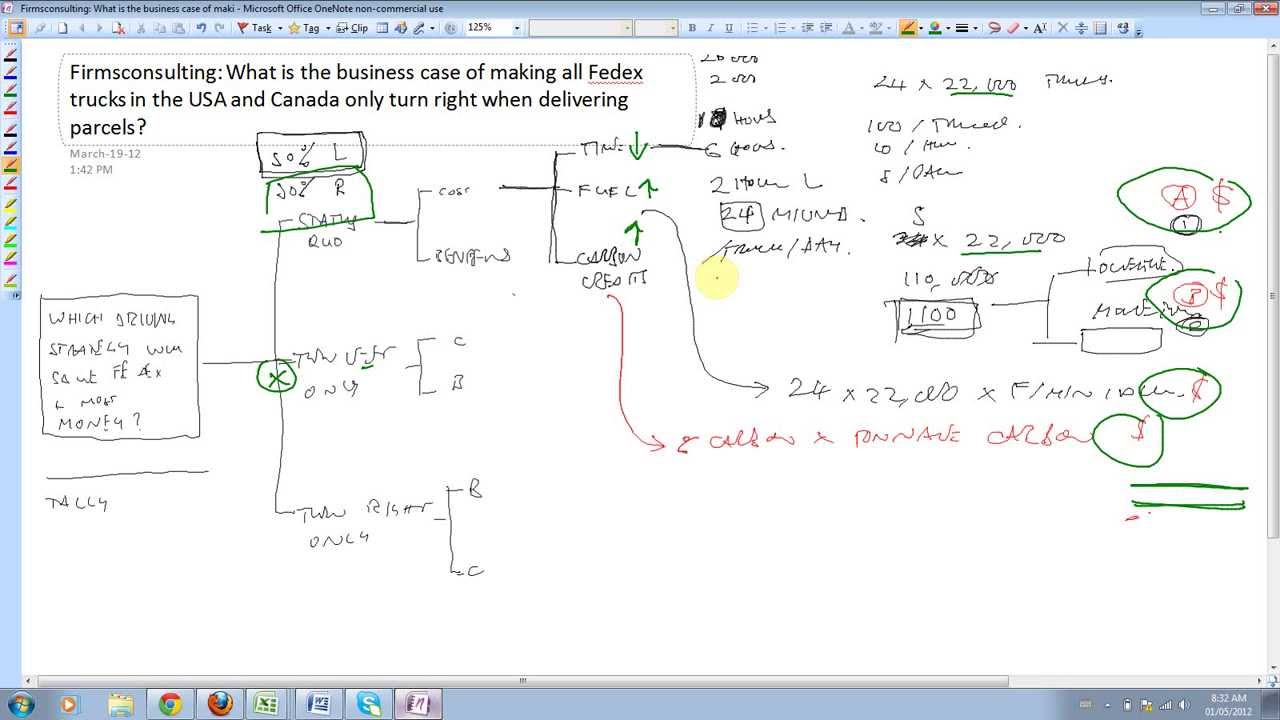
Task: Open Word from taskbar
Action: click(x=318, y=704)
